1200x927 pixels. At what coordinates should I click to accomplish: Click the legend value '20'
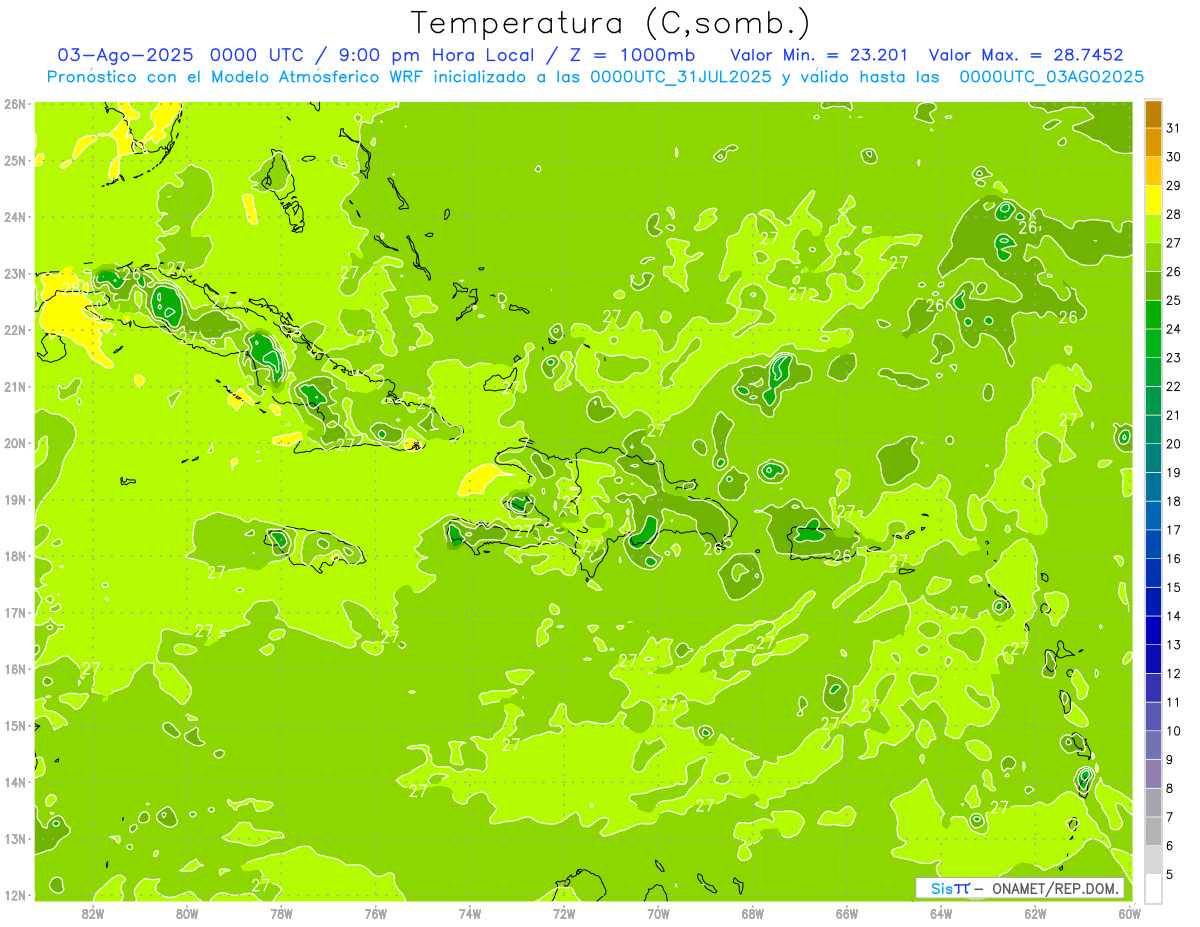click(1173, 443)
